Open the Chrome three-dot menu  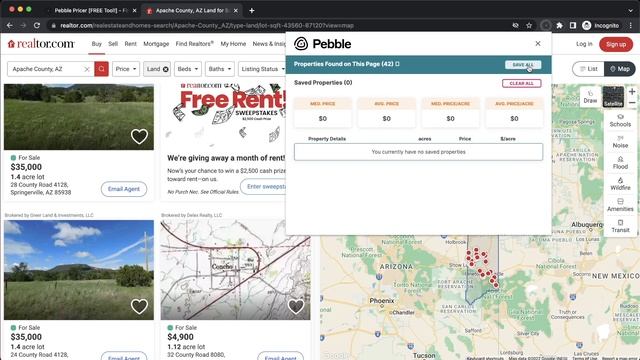(x=631, y=25)
